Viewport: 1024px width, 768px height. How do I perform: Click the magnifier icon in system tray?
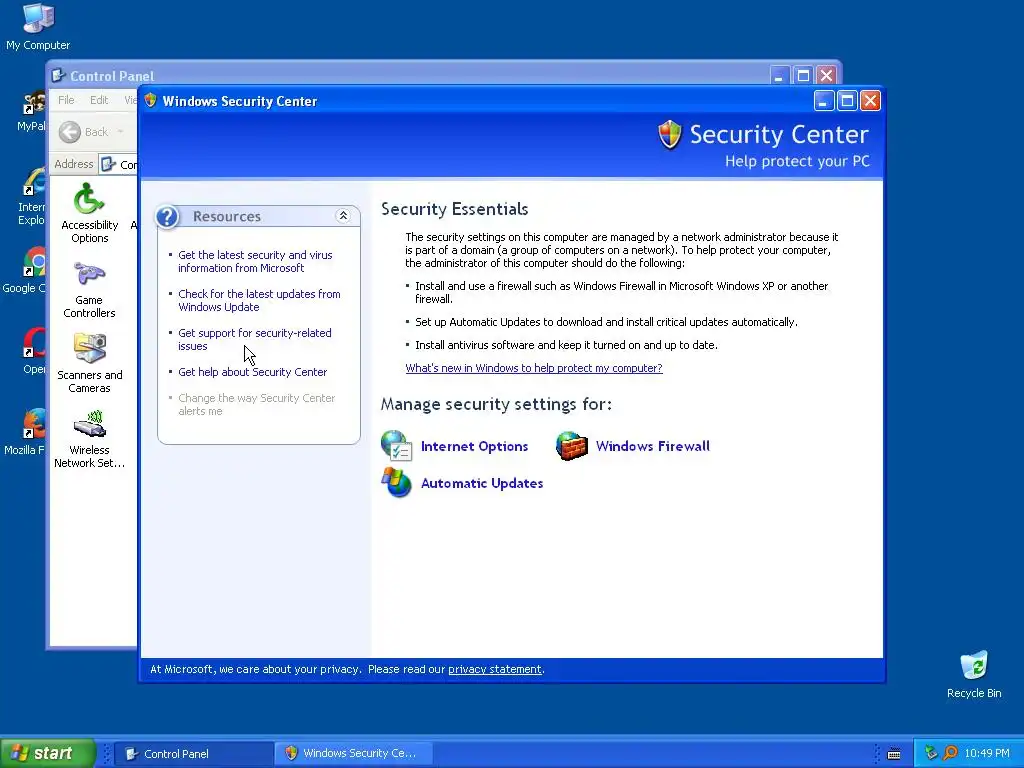coord(950,753)
